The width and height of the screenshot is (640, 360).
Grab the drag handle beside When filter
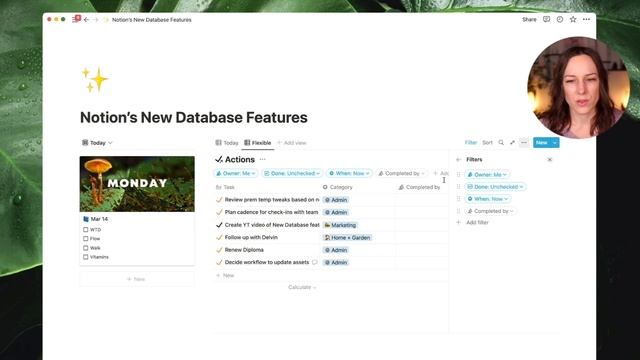(458, 199)
